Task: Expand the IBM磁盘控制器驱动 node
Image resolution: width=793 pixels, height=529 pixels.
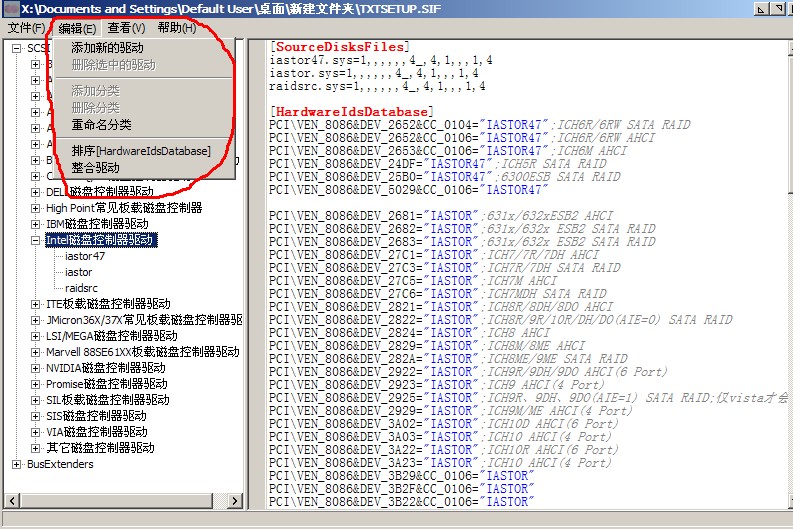Action: click(35, 224)
